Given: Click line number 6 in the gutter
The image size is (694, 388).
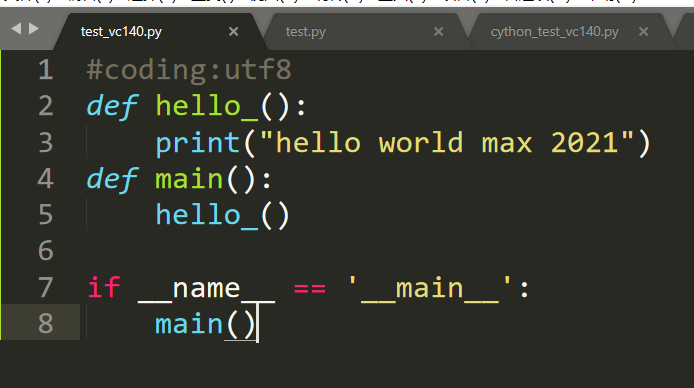Looking at the screenshot, I should (46, 251).
